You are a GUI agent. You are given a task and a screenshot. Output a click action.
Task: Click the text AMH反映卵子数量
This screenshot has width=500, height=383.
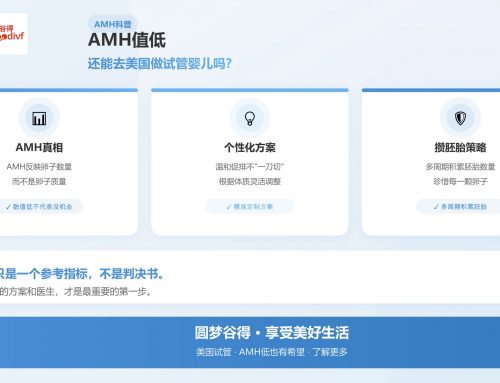point(39,167)
